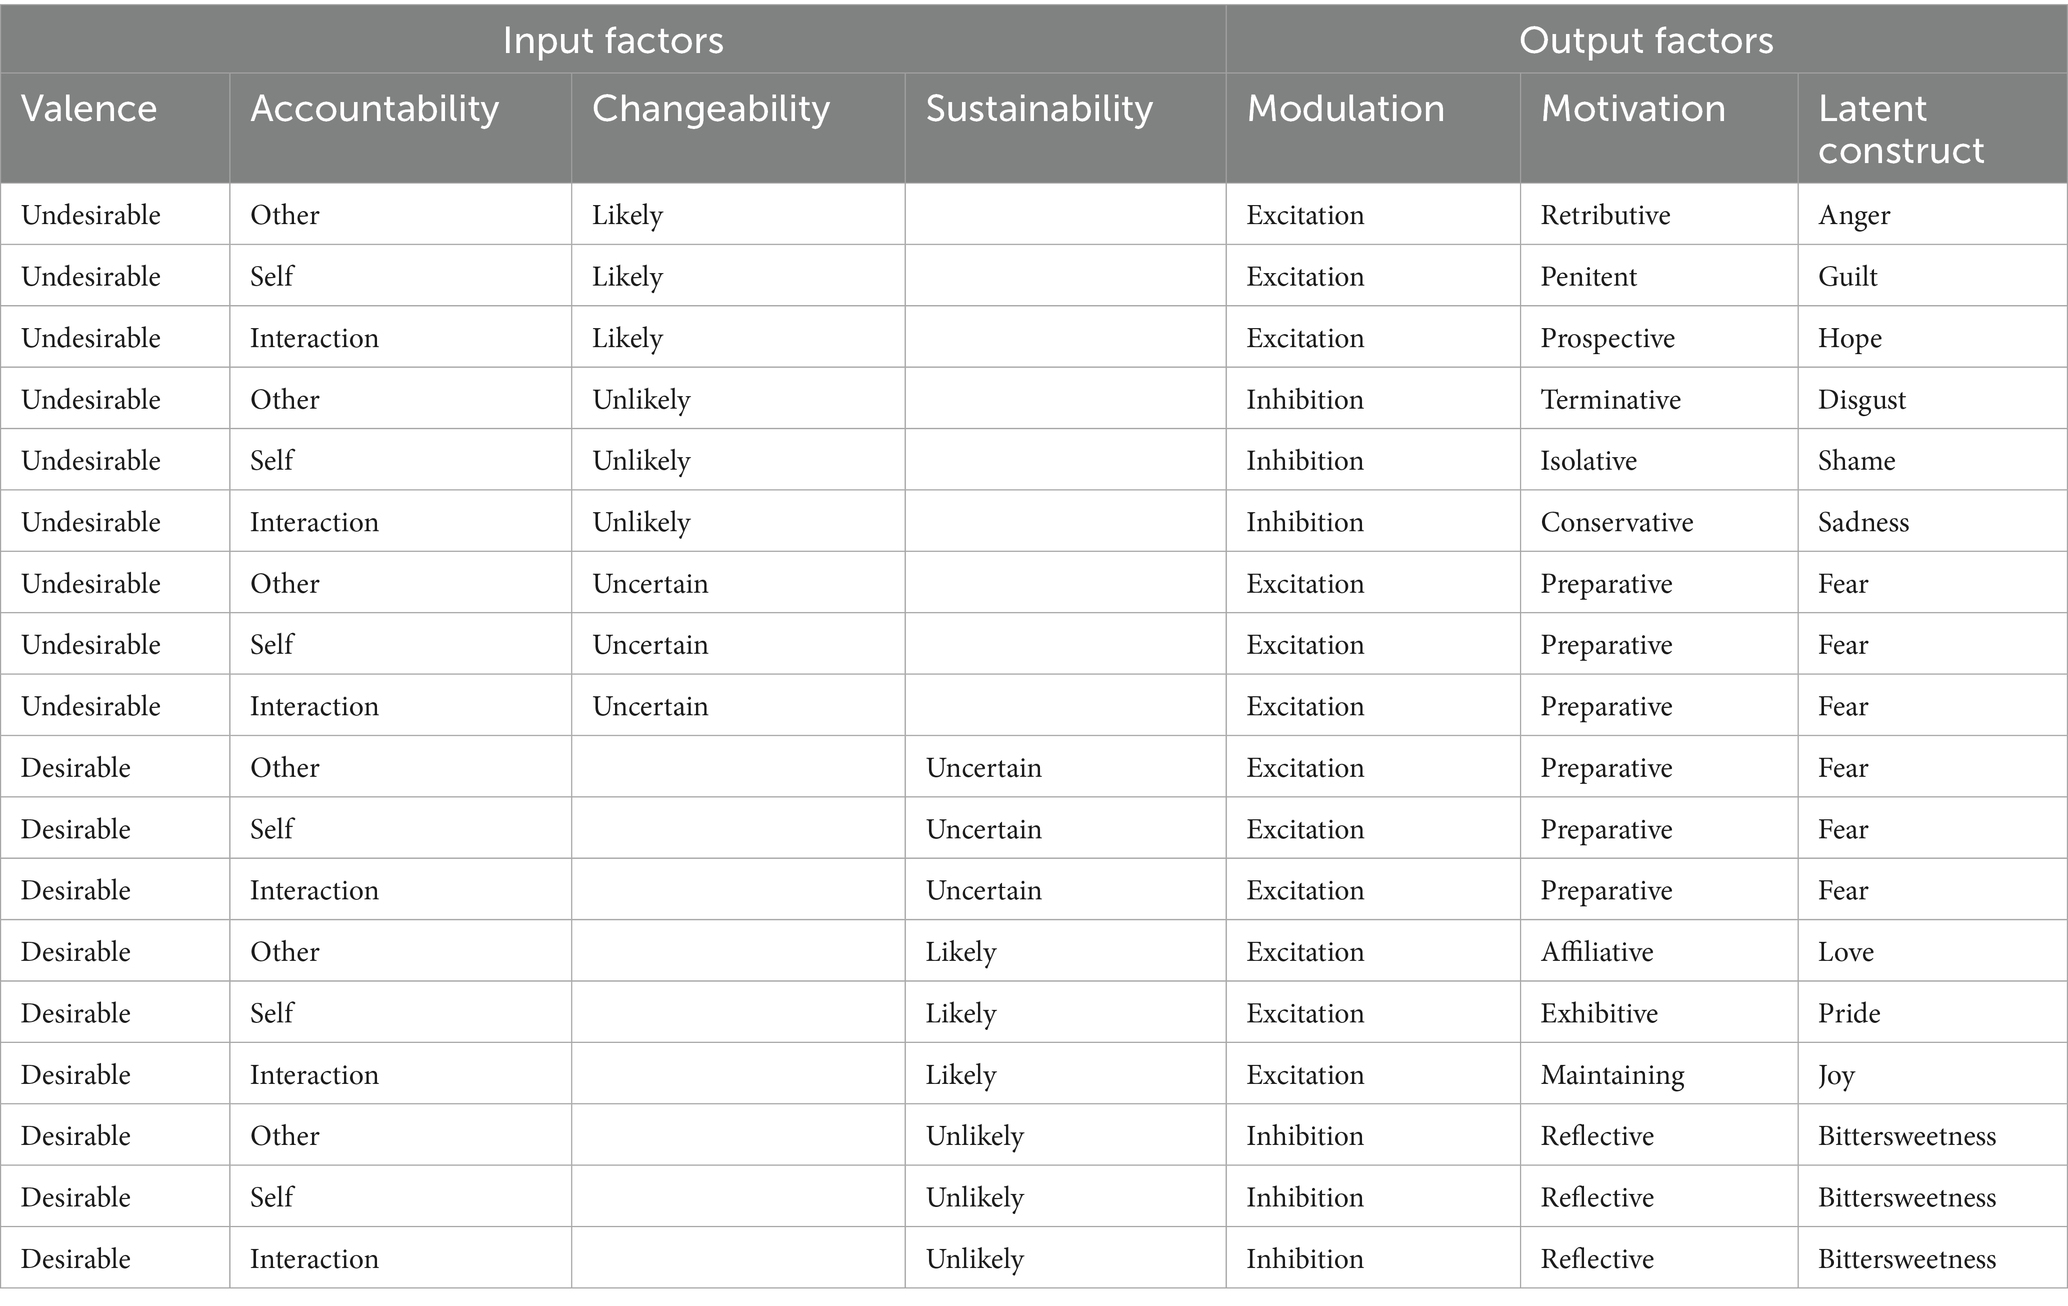This screenshot has height=1306, width=2068.
Task: Click the Hope latent construct cell
Action: (x=1849, y=338)
